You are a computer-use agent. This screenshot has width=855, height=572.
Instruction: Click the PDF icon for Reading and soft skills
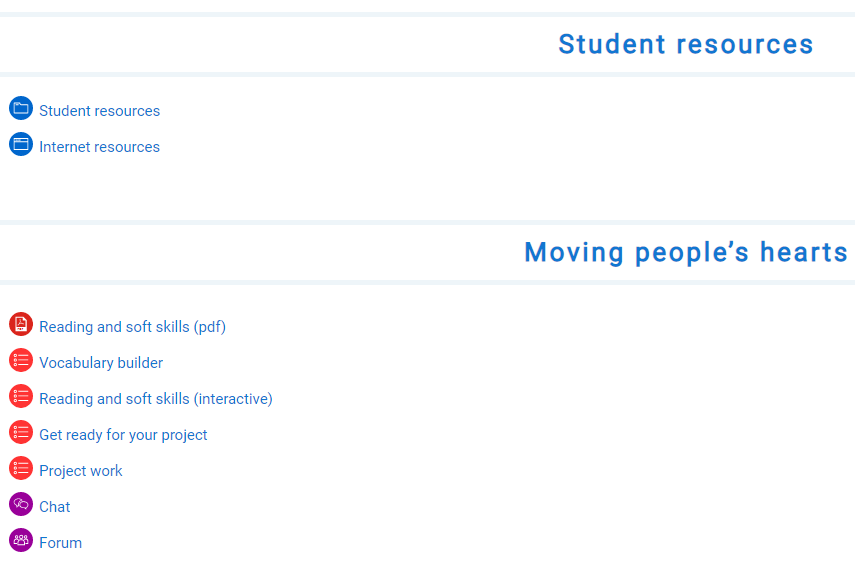[x=21, y=324]
